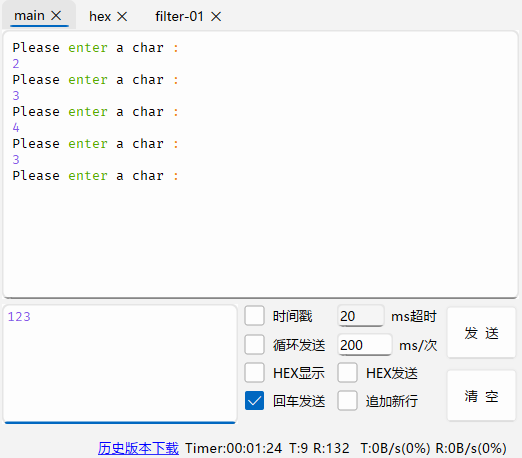Click the ms/次 label
The image size is (522, 458).
(x=418, y=345)
